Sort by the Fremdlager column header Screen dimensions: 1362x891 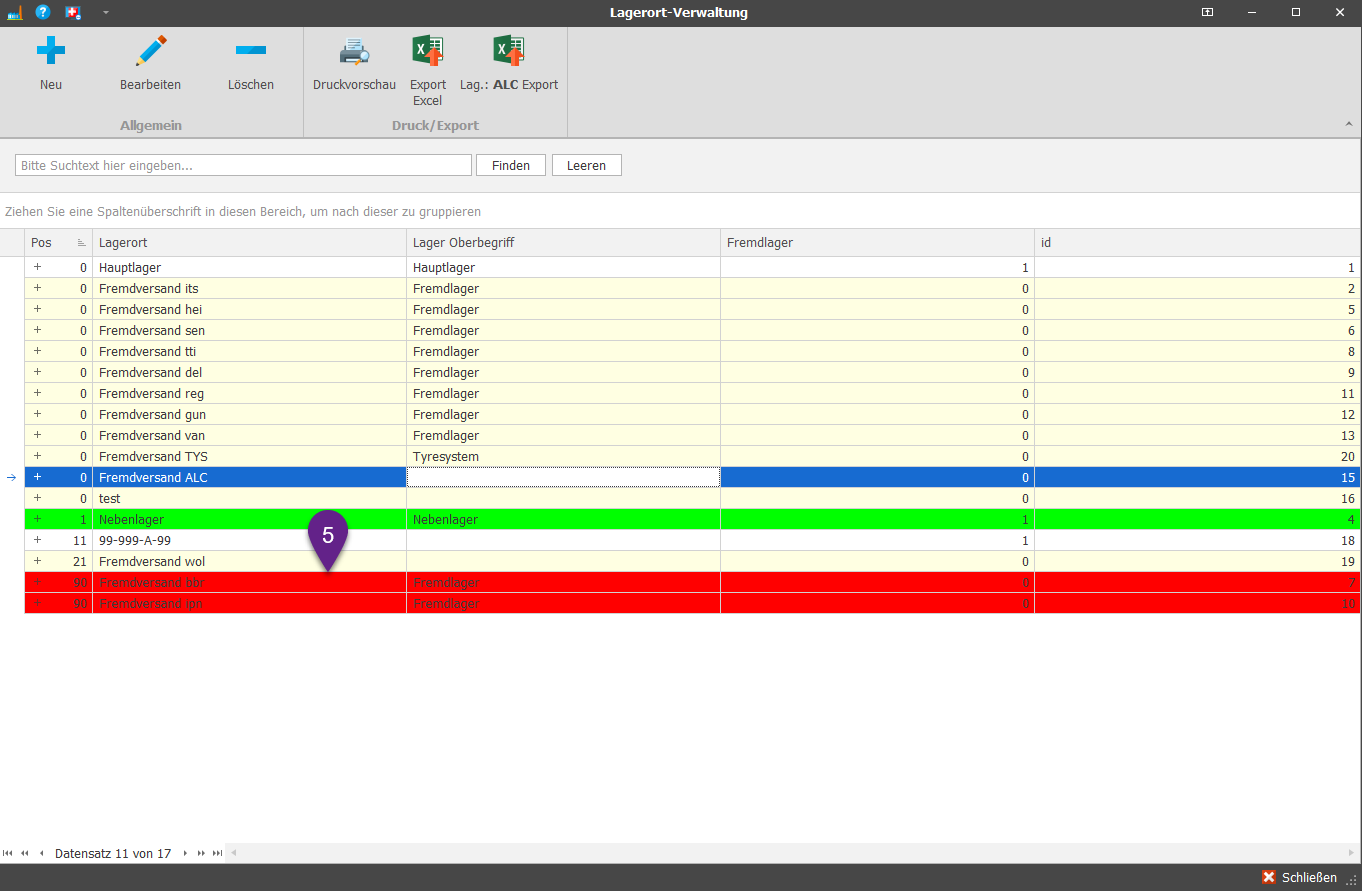pos(877,243)
